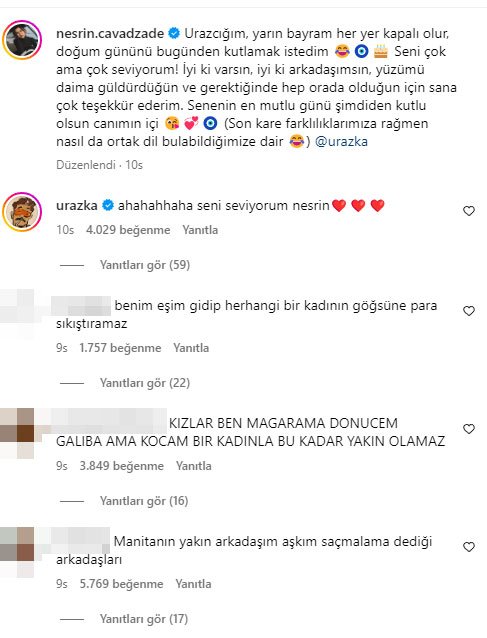The width and height of the screenshot is (487, 638).
Task: Like the 'Manitanın yakın arkadaşım' comment
Action: (x=469, y=547)
